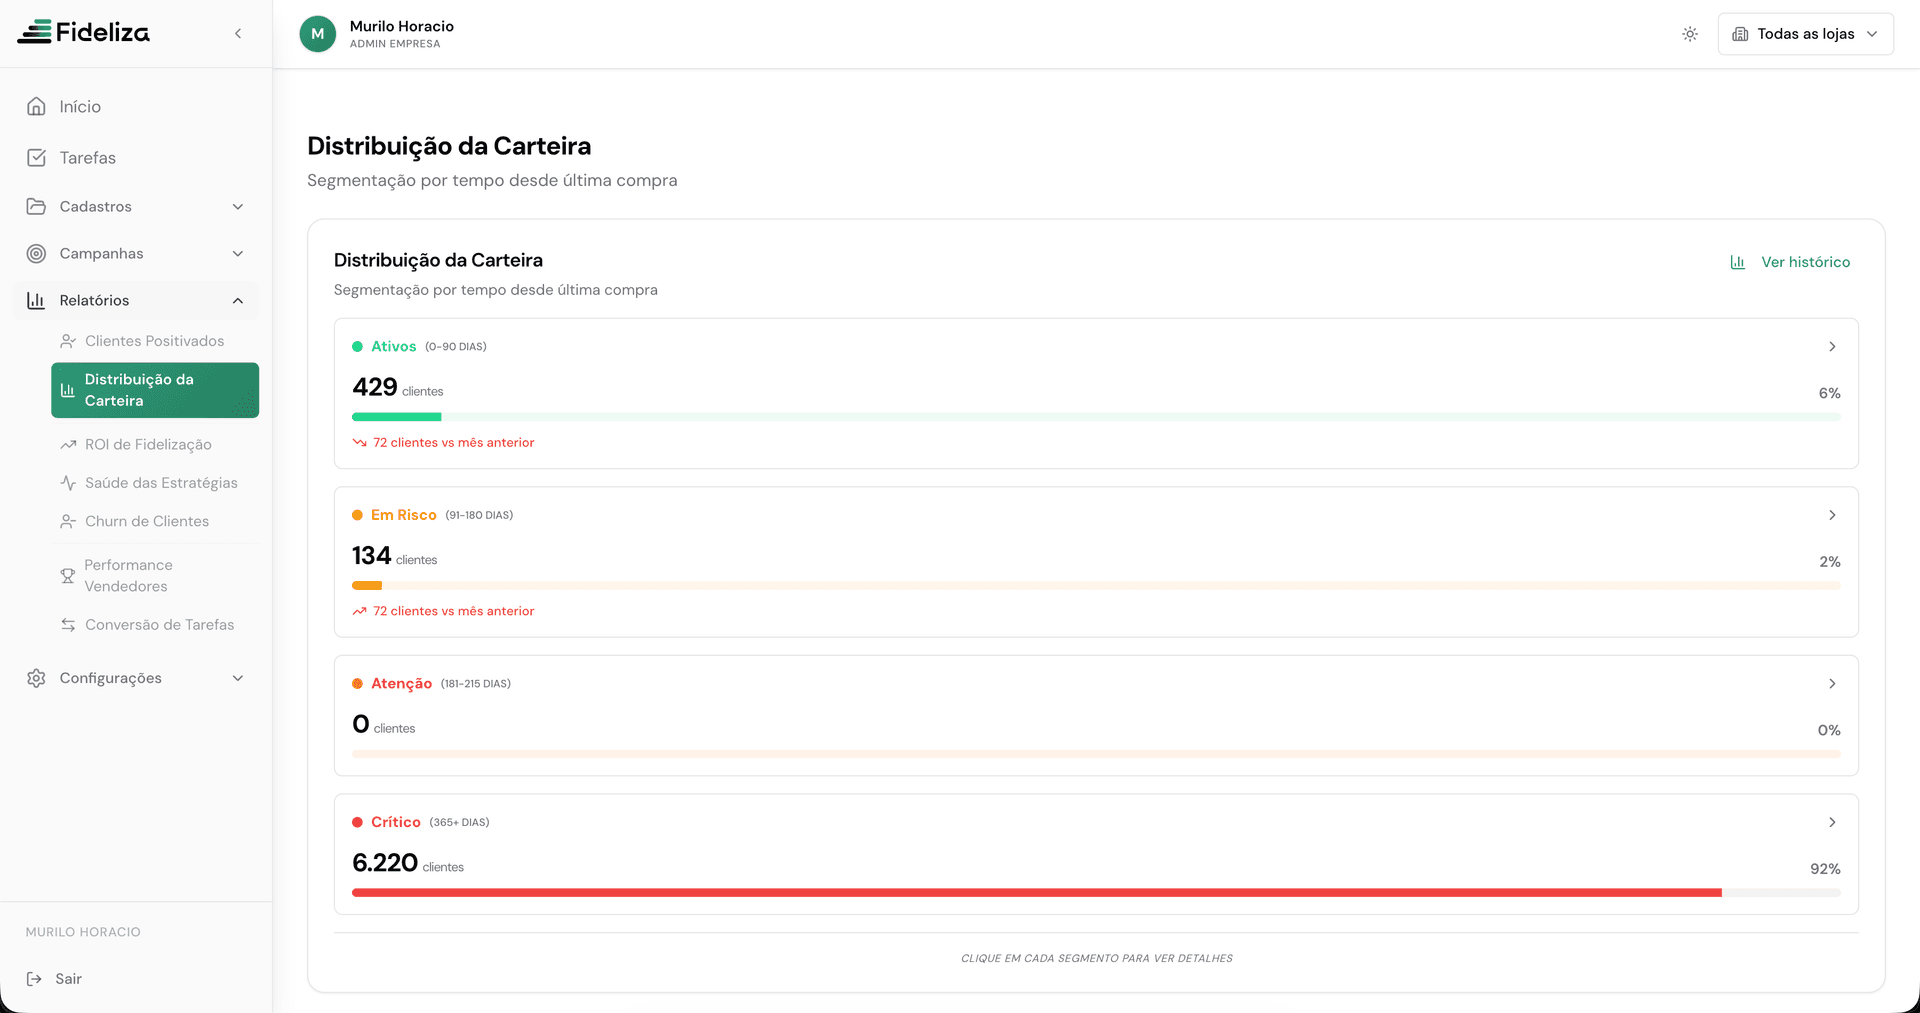Click the Saúde das Estratégias pulse icon

pos(68,483)
